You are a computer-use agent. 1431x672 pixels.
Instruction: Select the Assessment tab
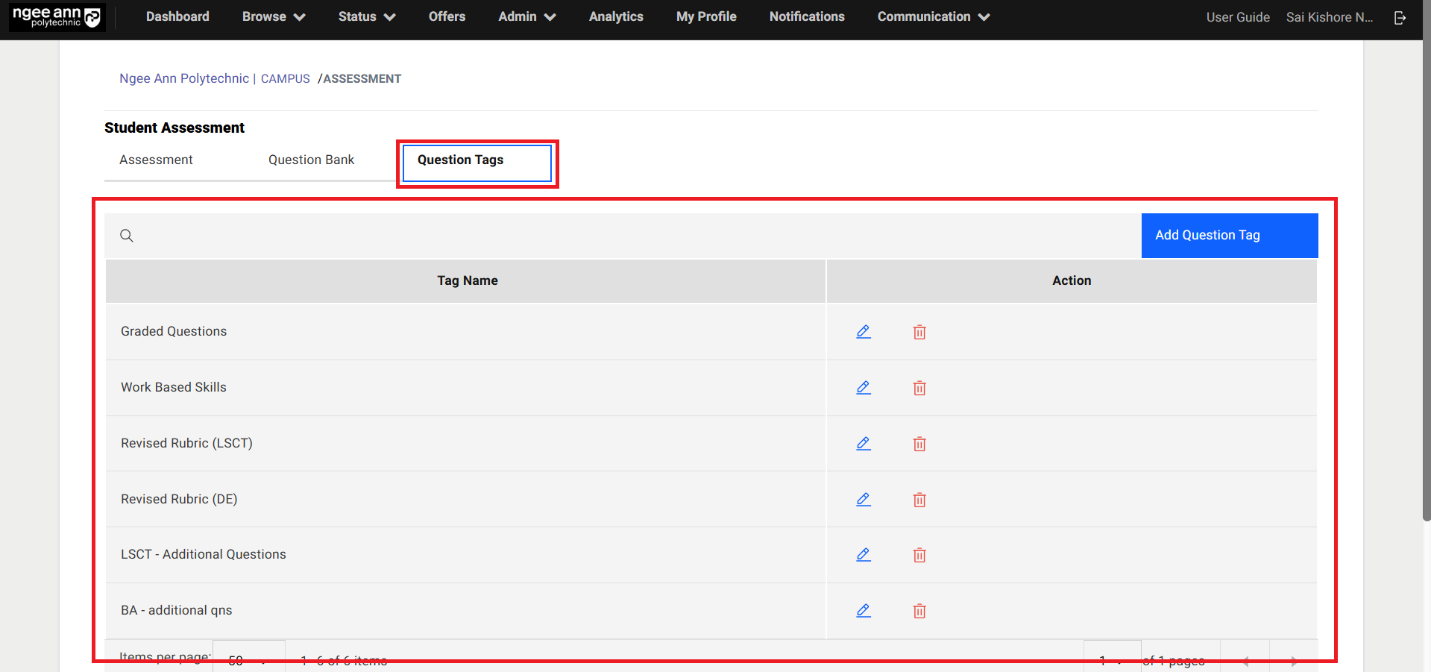(x=156, y=160)
